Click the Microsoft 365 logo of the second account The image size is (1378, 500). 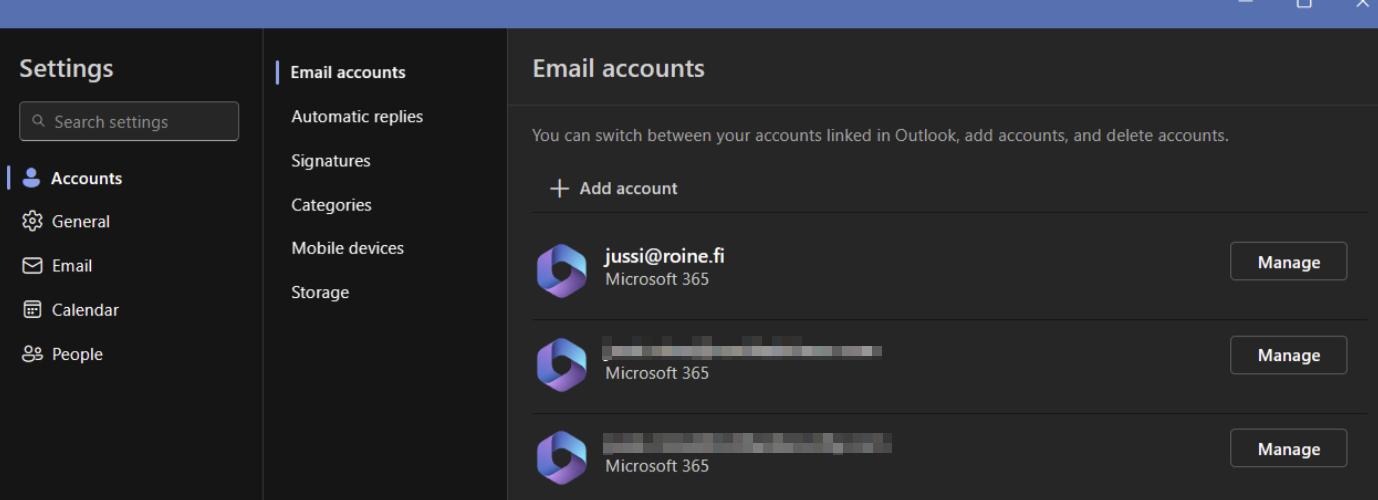point(561,364)
